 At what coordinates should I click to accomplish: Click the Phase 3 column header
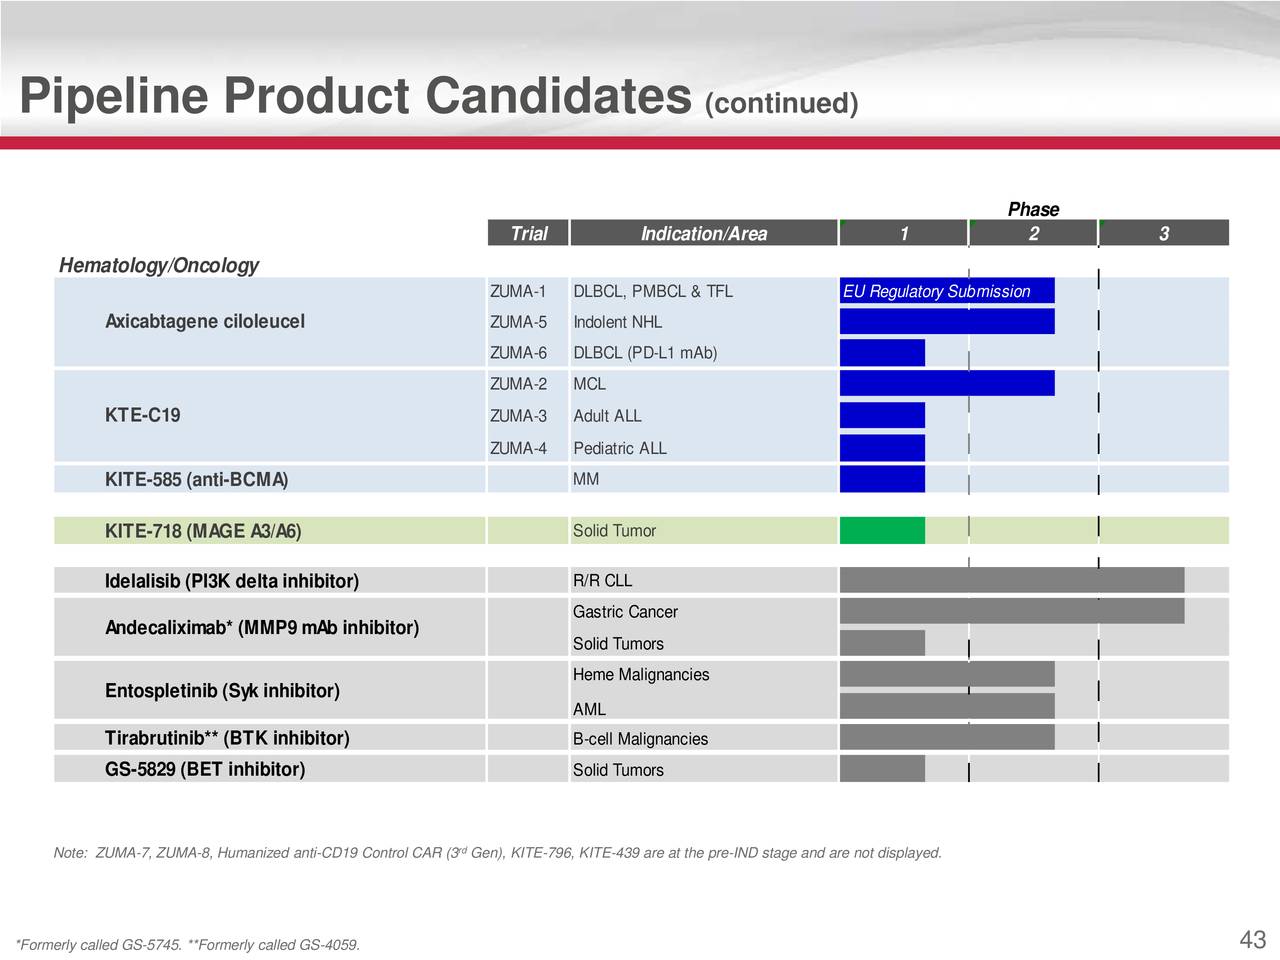[1164, 233]
